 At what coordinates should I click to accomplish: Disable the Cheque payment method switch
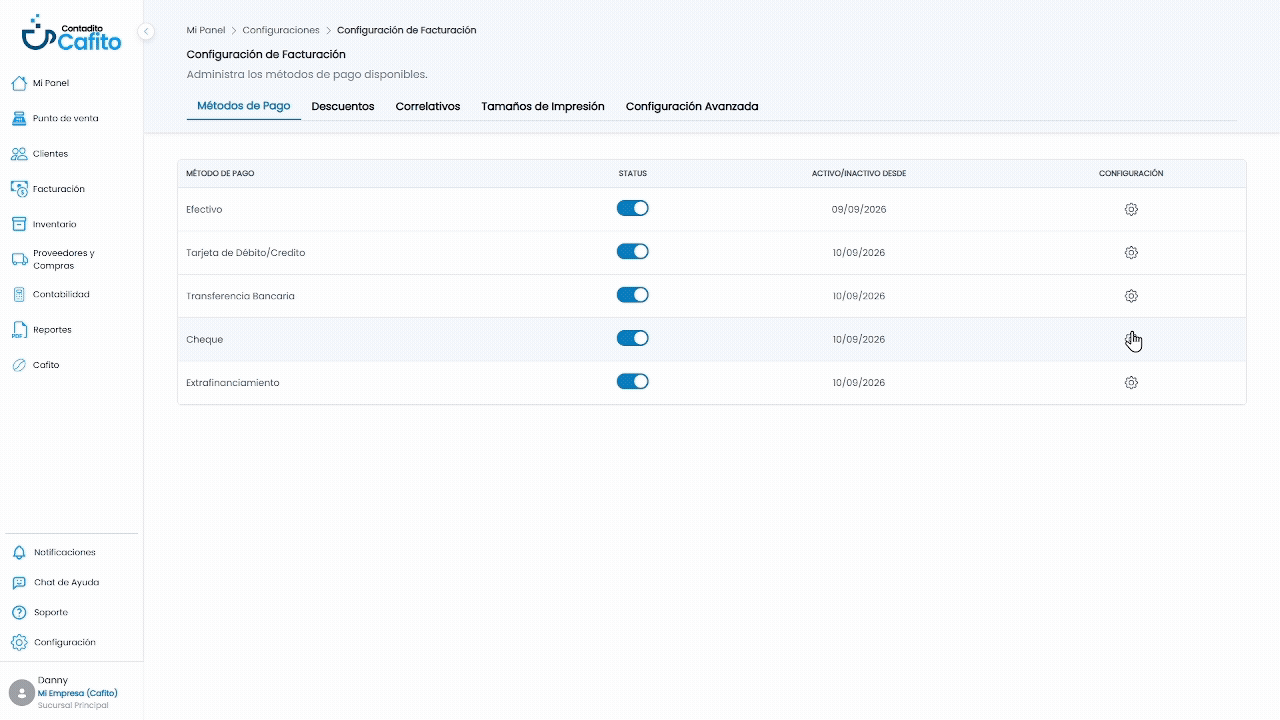632,338
